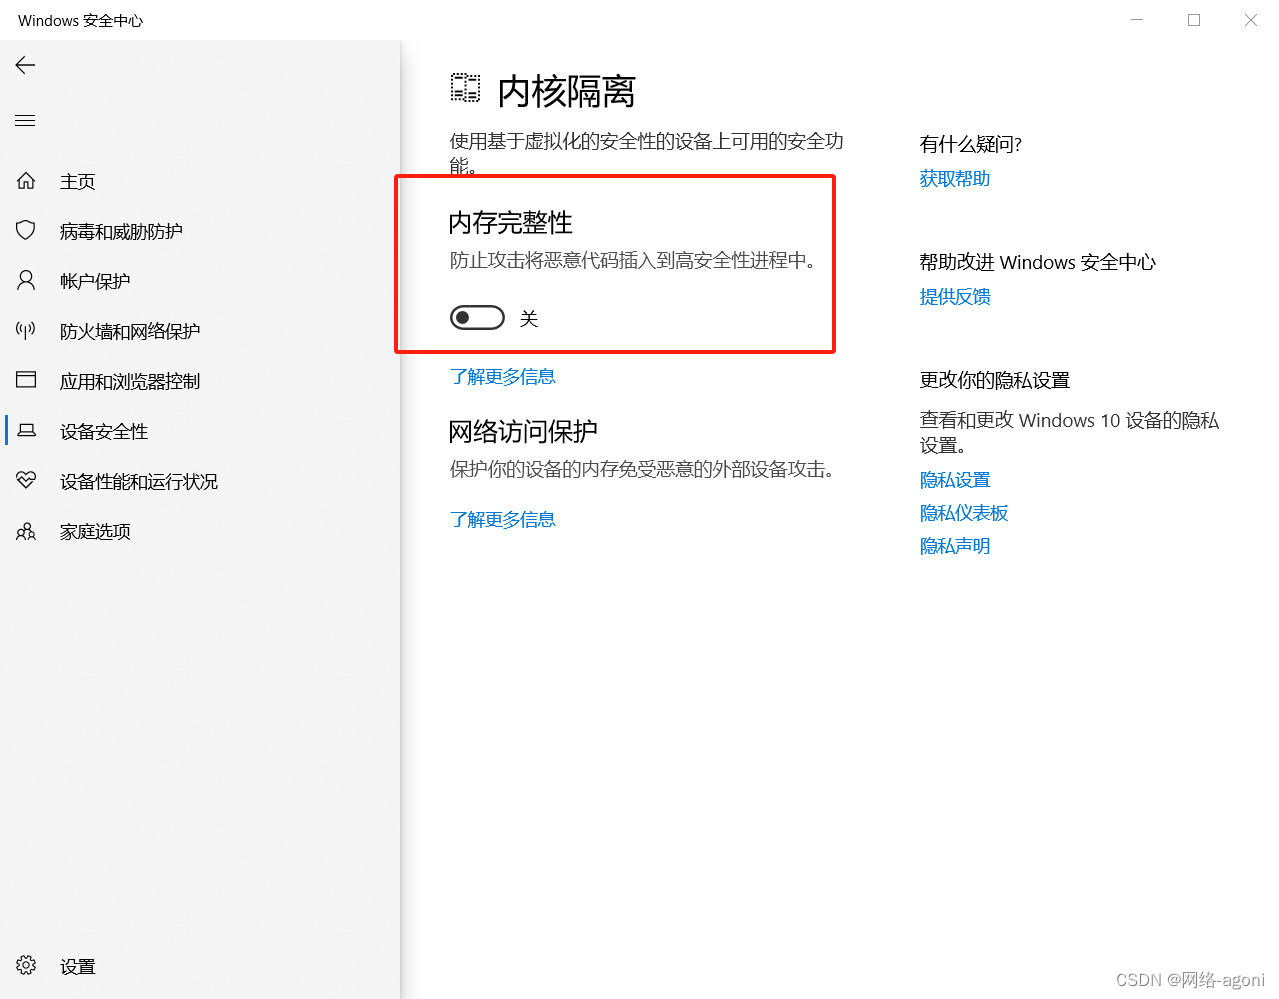Click the 内核隔离 chip icon in header
Image resolution: width=1279 pixels, height=999 pixels.
465,88
